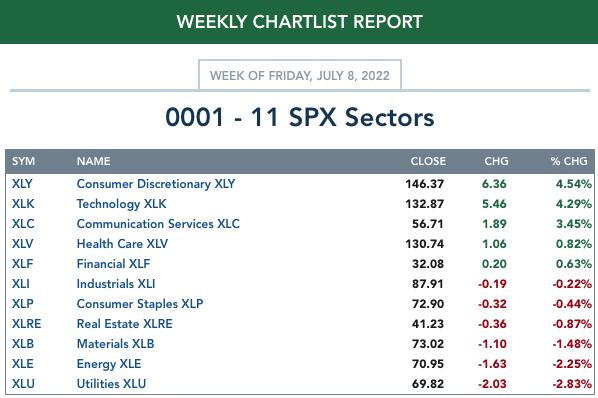
Task: Open Health Care XLV link
Action: click(x=122, y=244)
